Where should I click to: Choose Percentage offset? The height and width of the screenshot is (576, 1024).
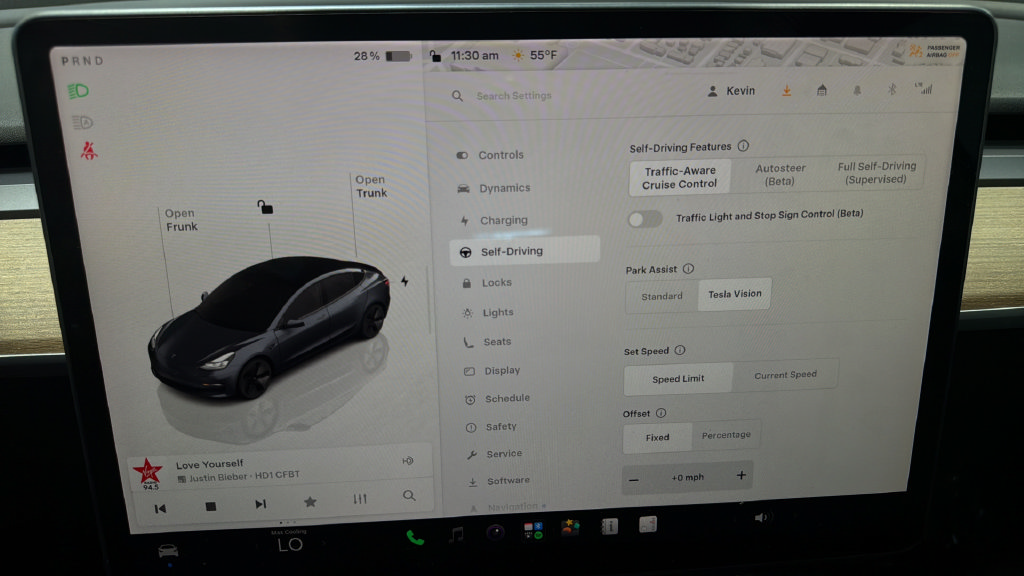[x=726, y=434]
